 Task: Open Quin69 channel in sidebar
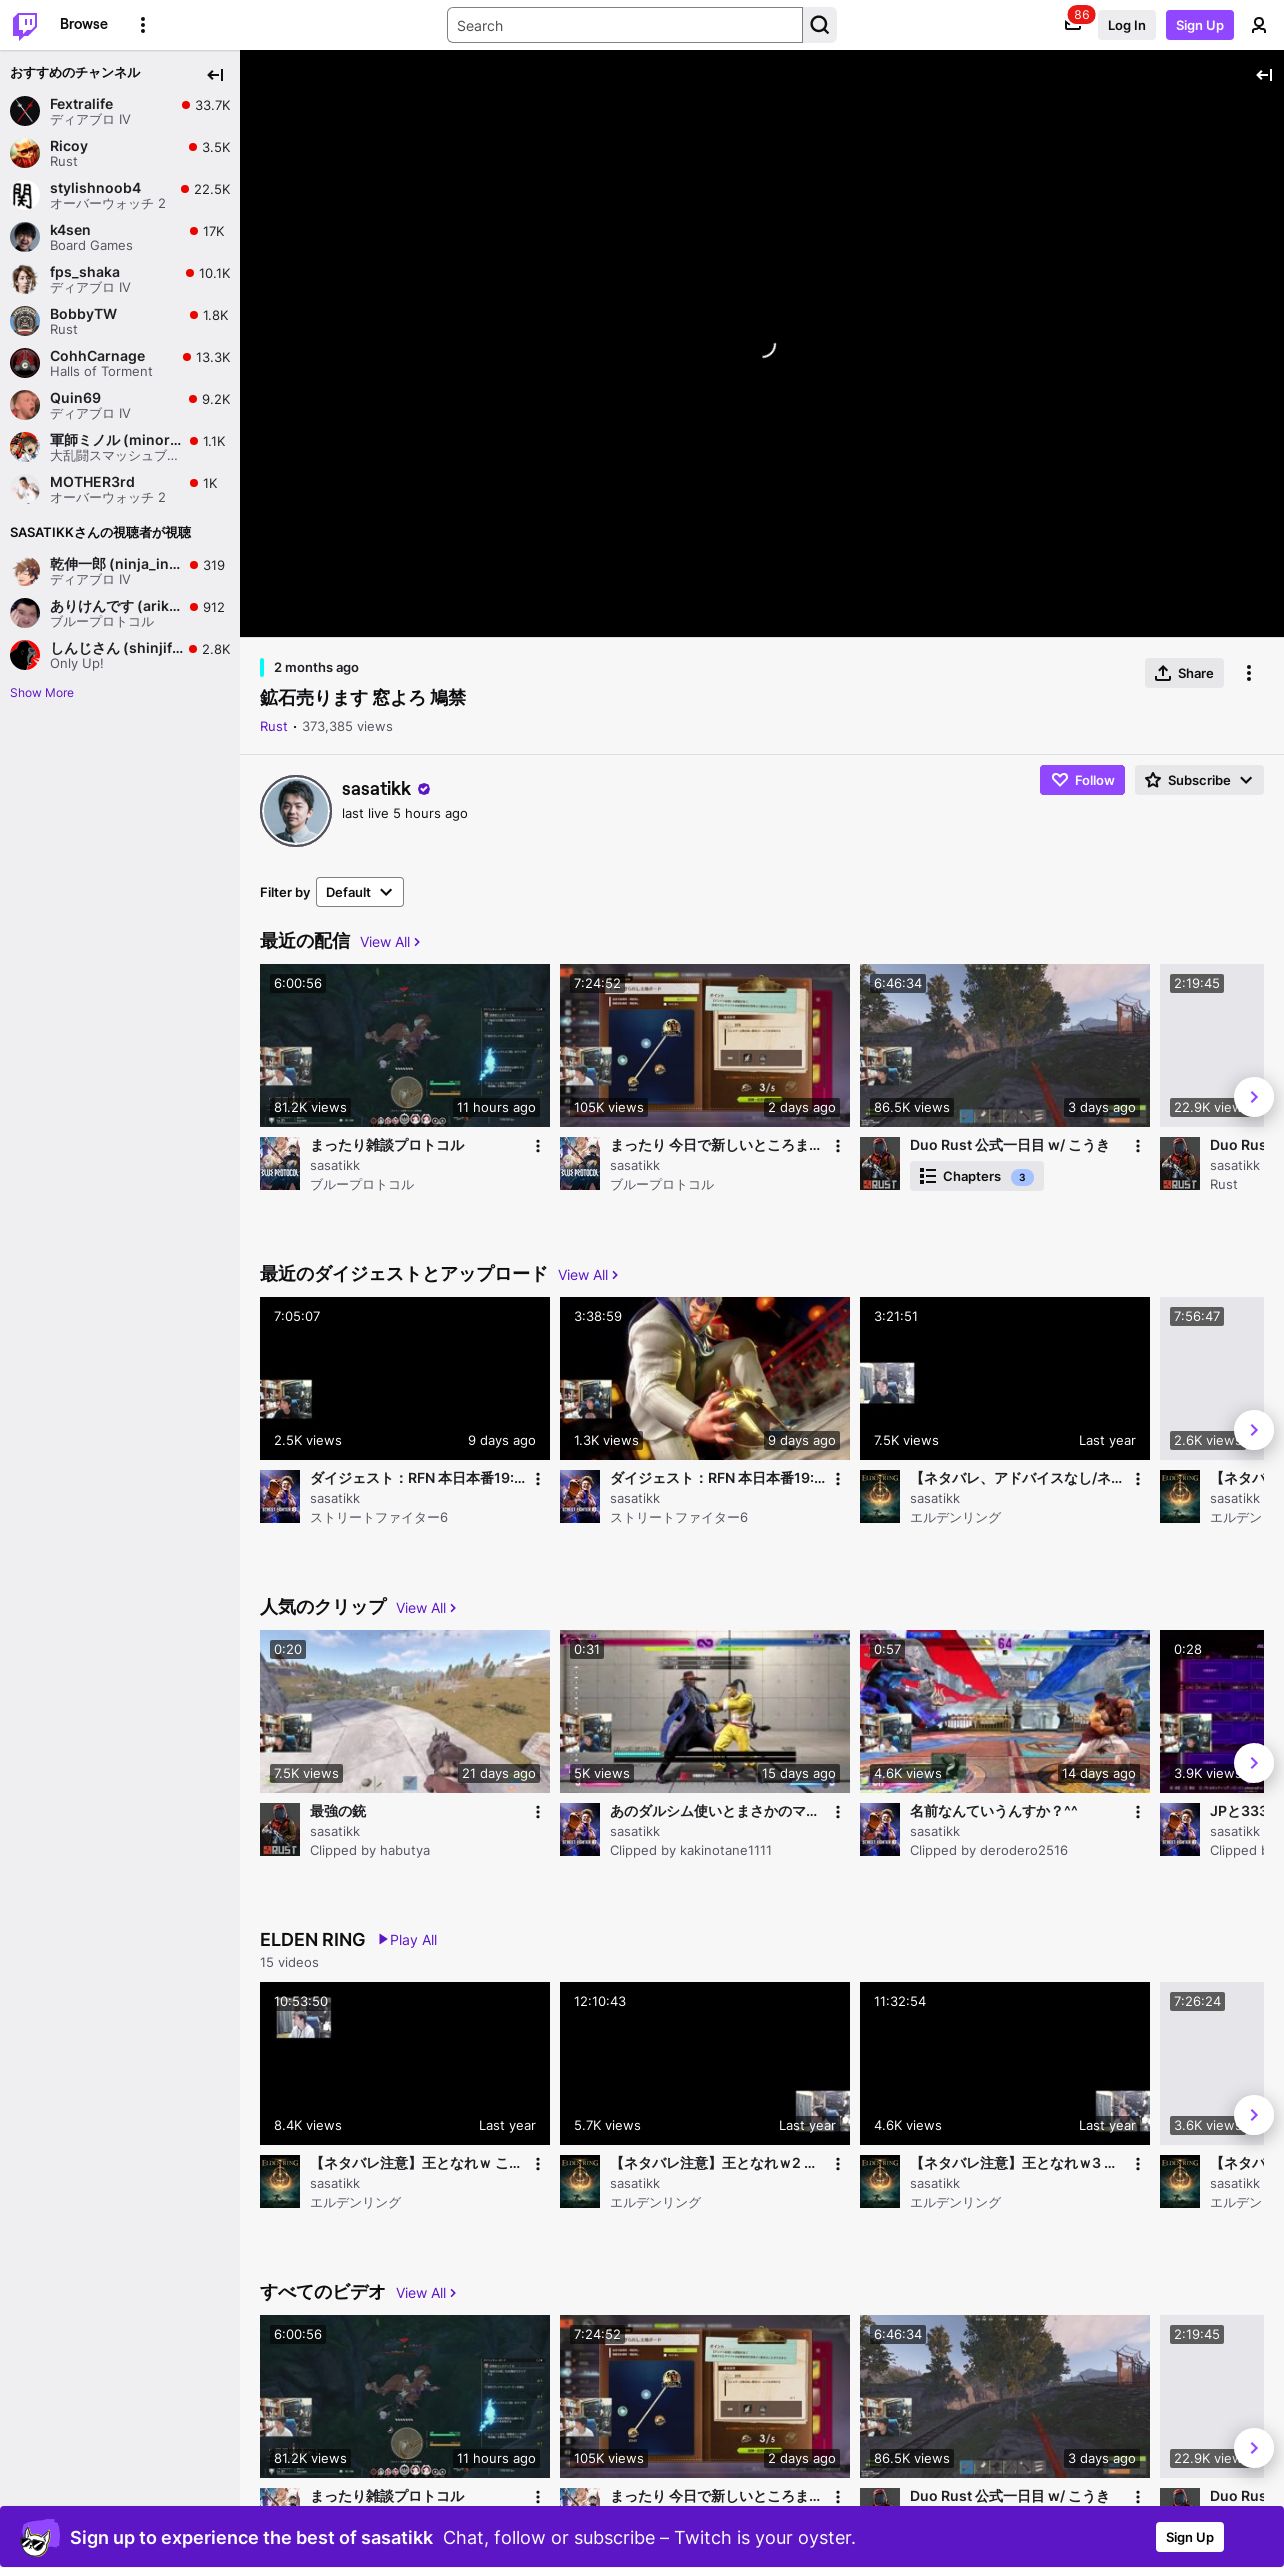point(120,405)
